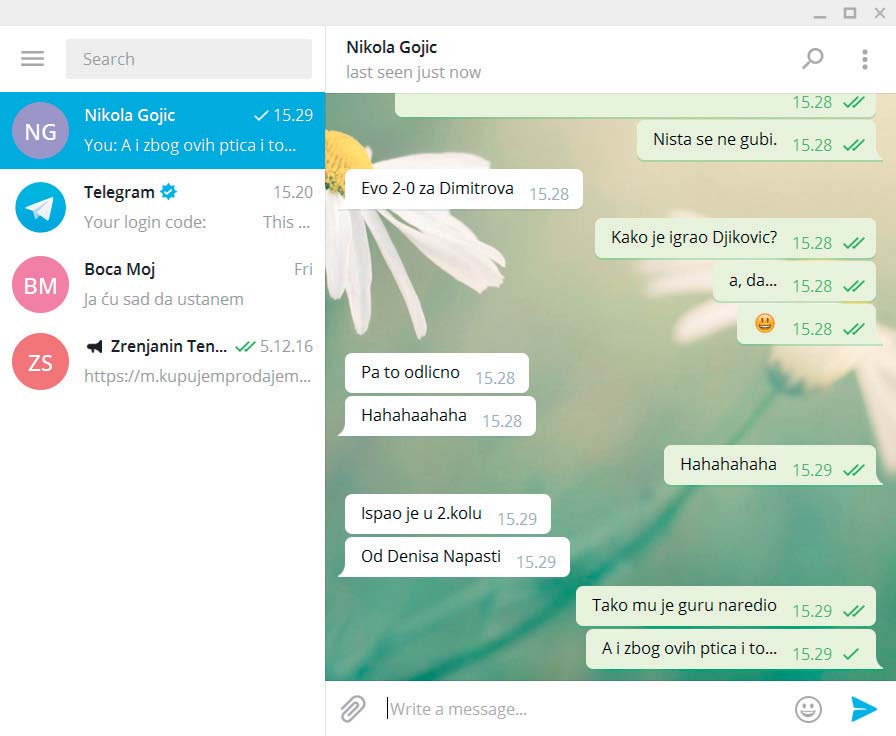Click single check on last sent message
Screen dimensions: 896x736
(851, 654)
